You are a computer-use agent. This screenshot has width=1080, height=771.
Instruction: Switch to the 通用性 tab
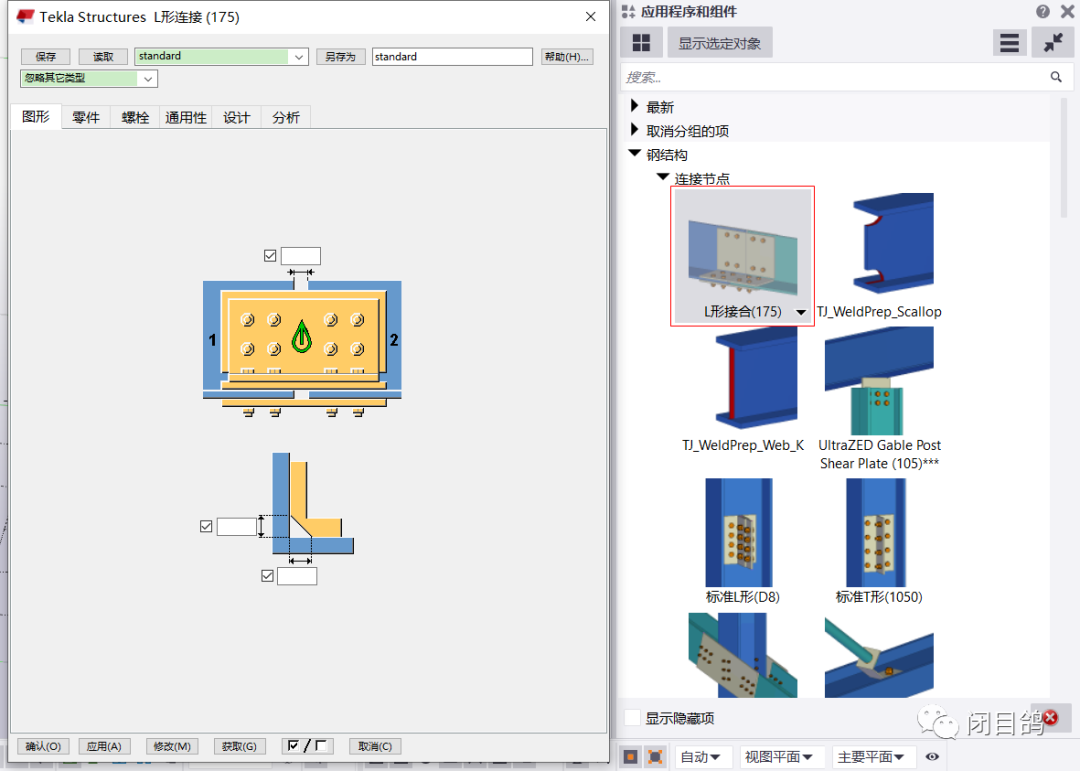(x=186, y=118)
